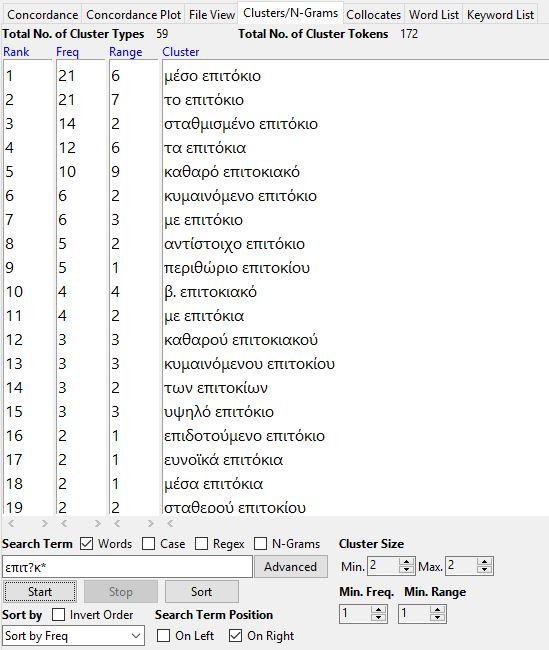Switch to the Keyword List tab
Viewport: 549px width, 650px height.
(500, 15)
